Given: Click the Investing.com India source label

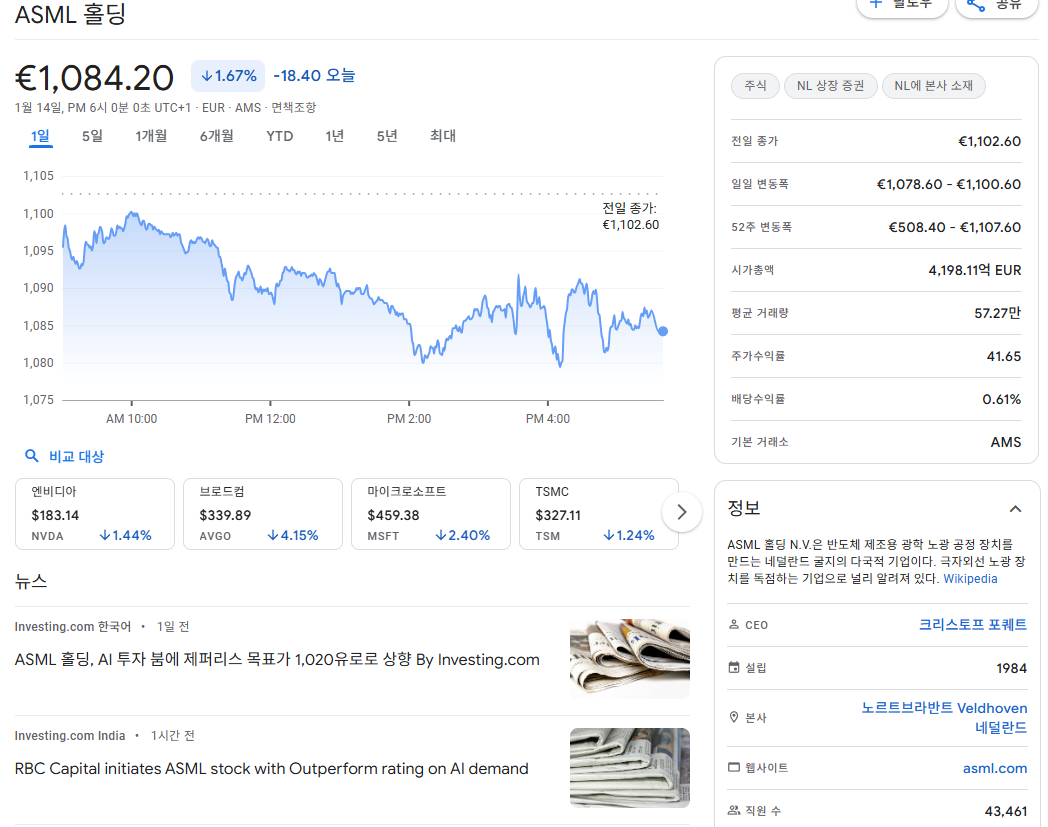Looking at the screenshot, I should coord(70,735).
